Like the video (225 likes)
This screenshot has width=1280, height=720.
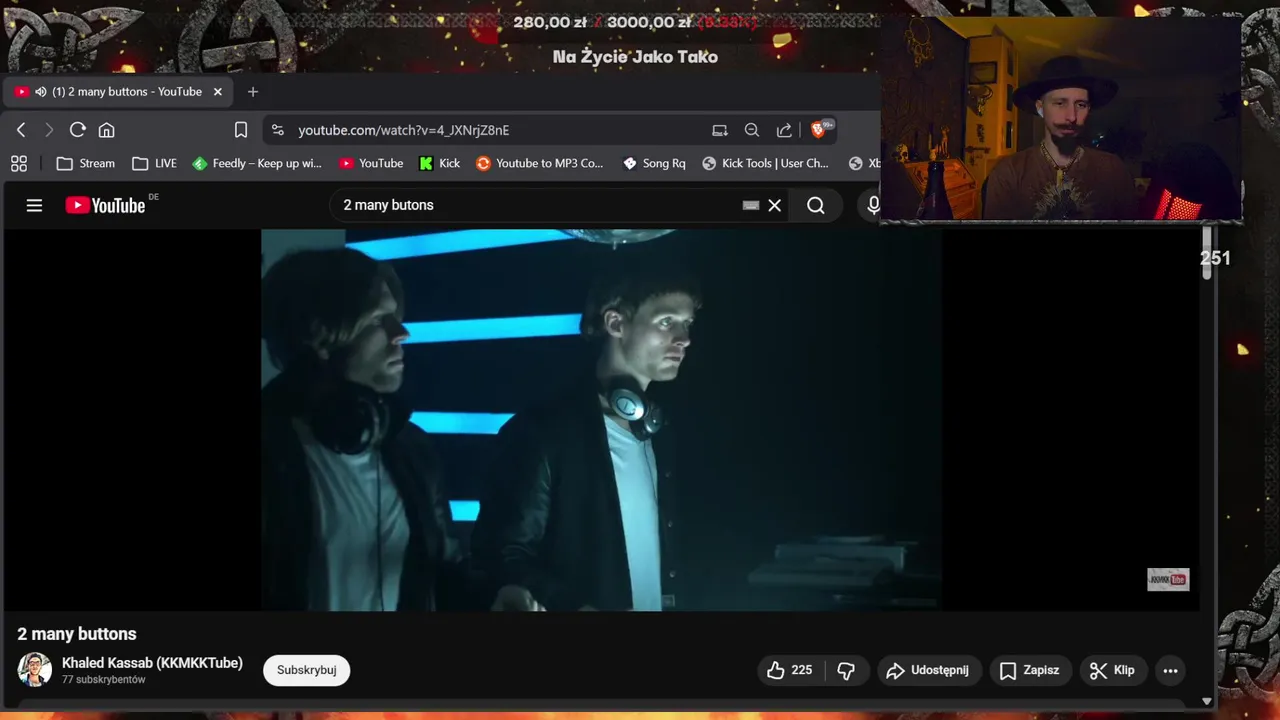[790, 670]
